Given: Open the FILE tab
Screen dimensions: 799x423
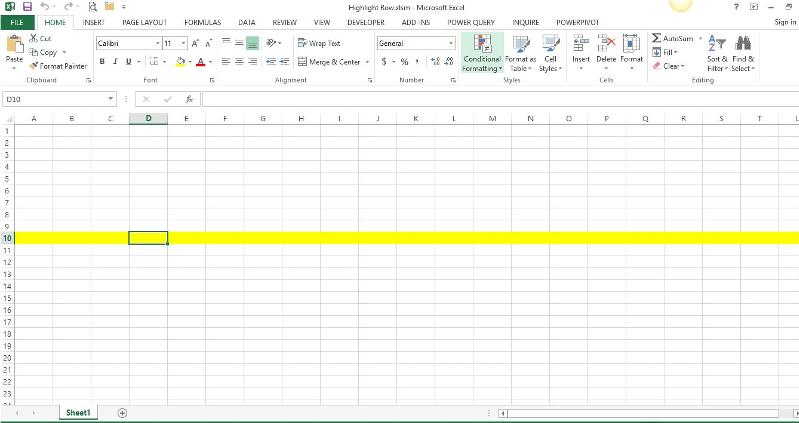Looking at the screenshot, I should tap(17, 22).
